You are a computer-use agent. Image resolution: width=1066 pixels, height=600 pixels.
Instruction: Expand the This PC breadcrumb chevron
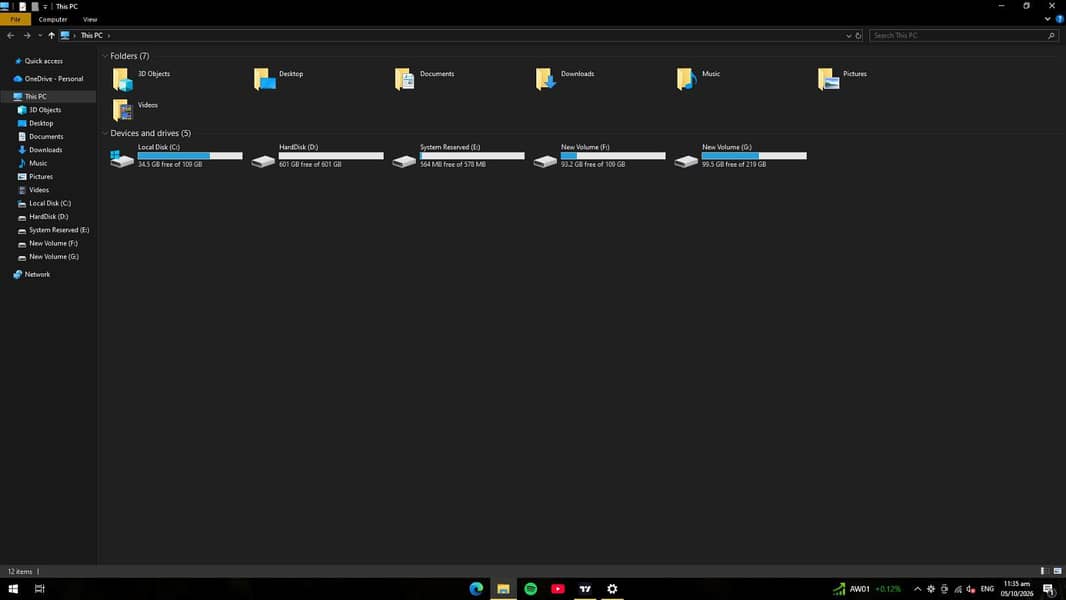pyautogui.click(x=109, y=35)
